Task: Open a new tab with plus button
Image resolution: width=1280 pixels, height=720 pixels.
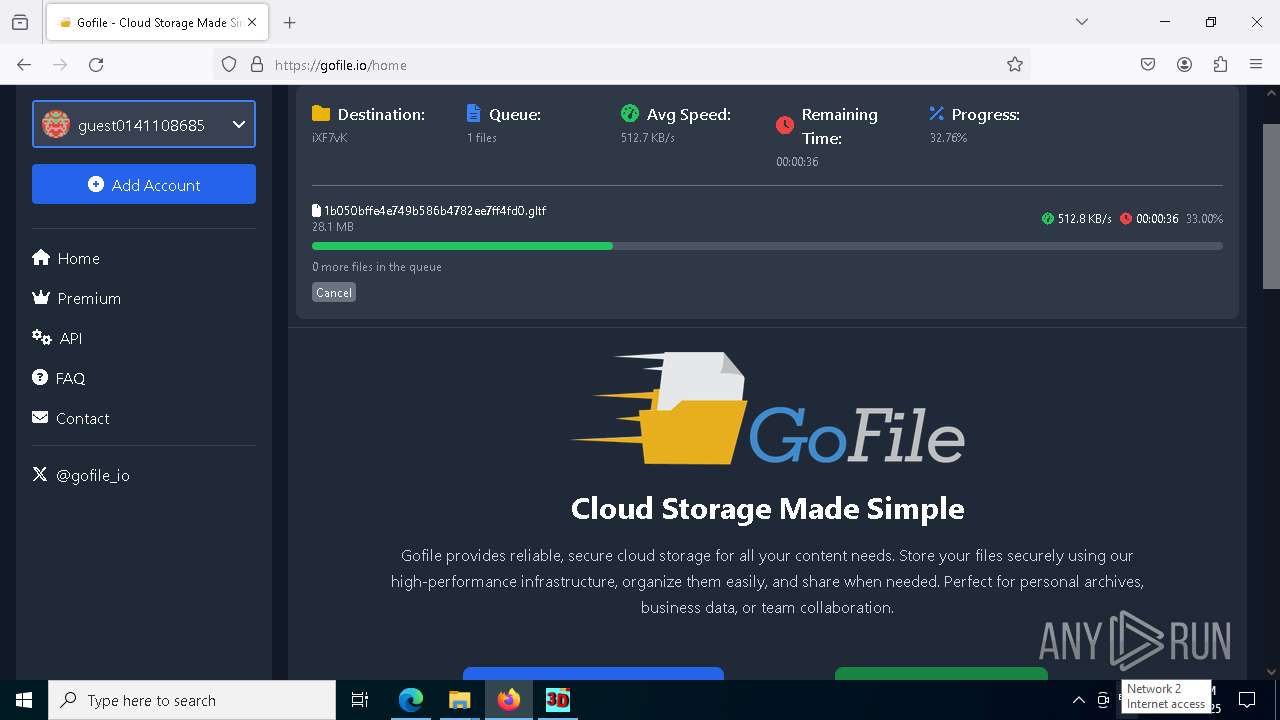Action: 290,22
